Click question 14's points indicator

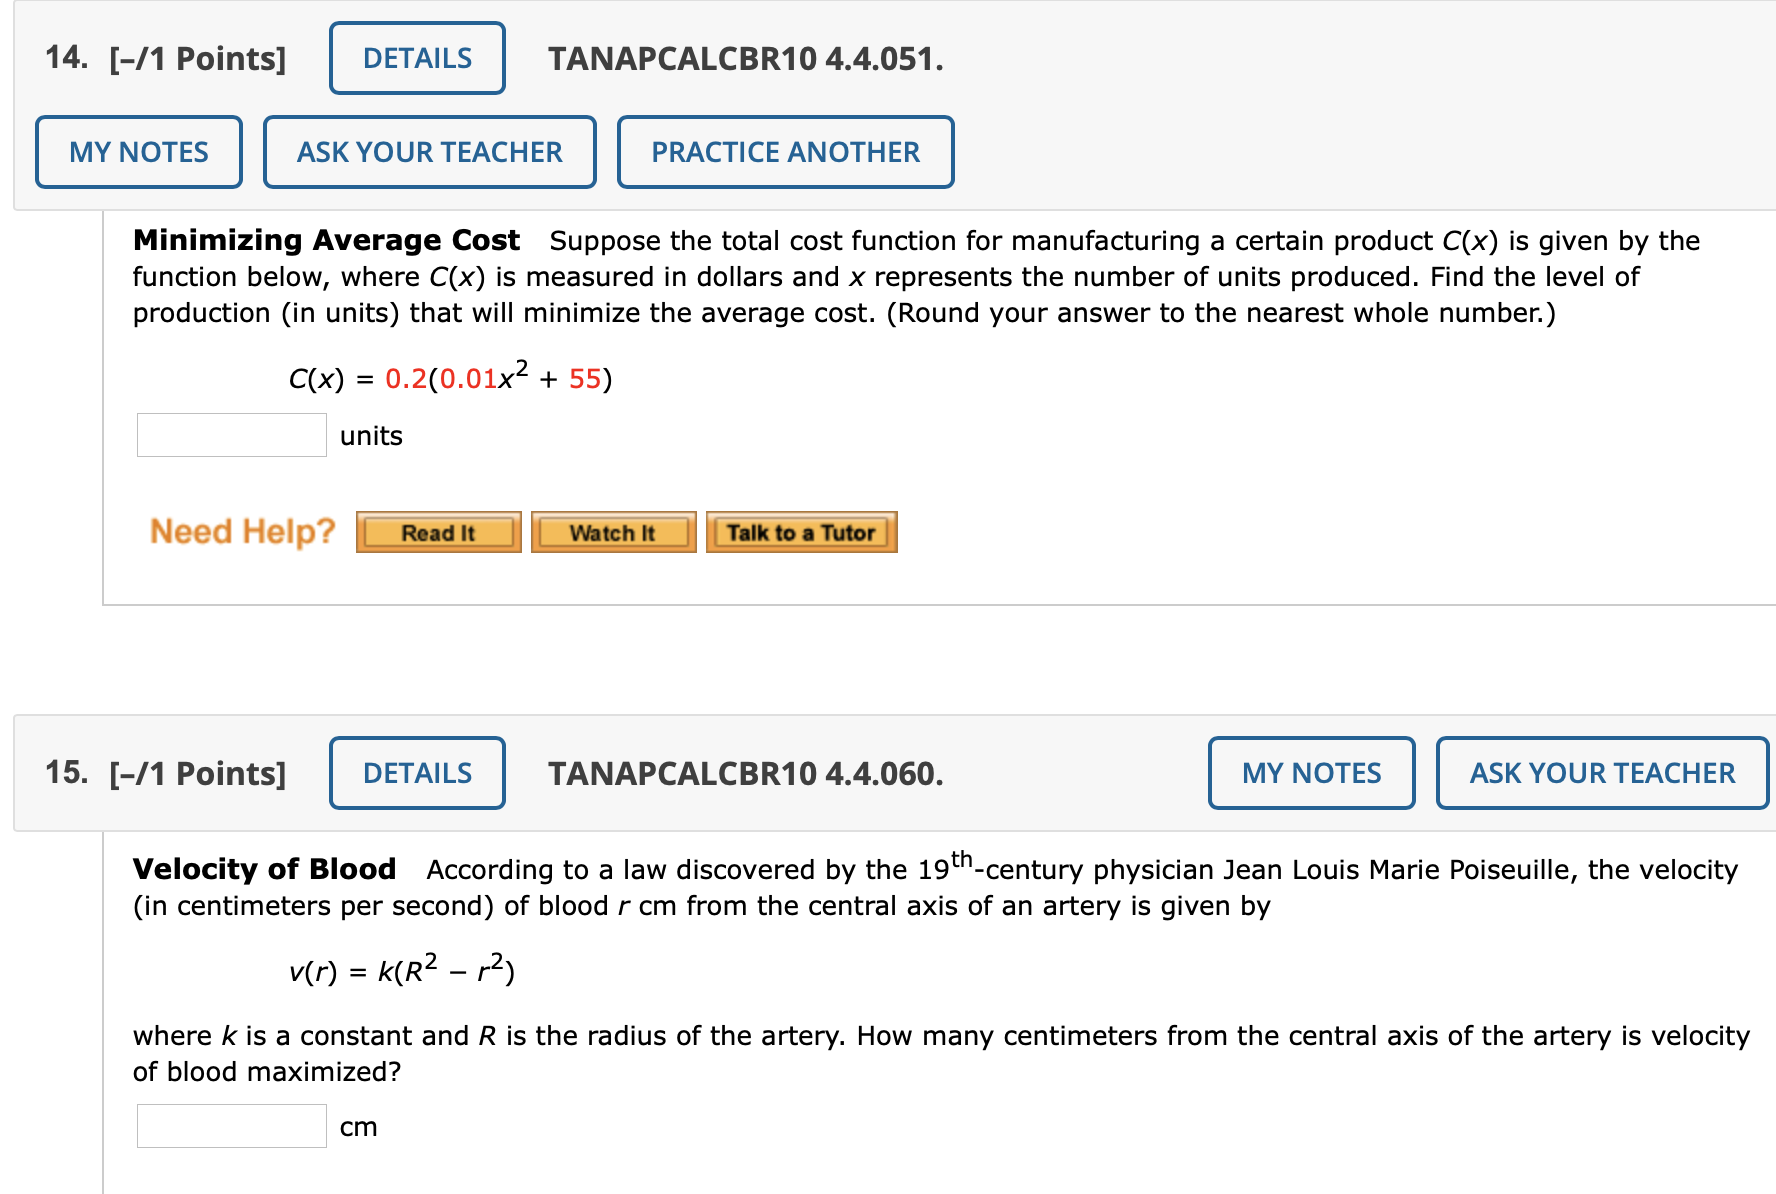(x=197, y=59)
